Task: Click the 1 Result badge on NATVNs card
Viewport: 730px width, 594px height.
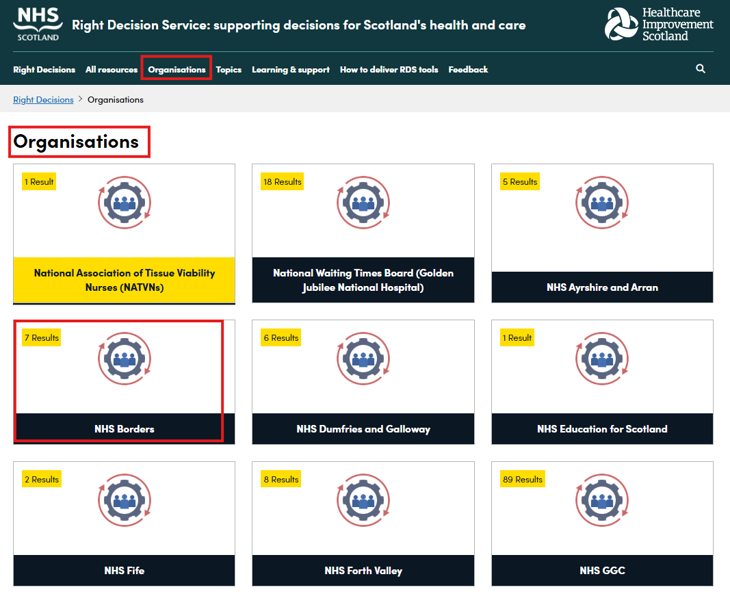Action: coord(39,182)
